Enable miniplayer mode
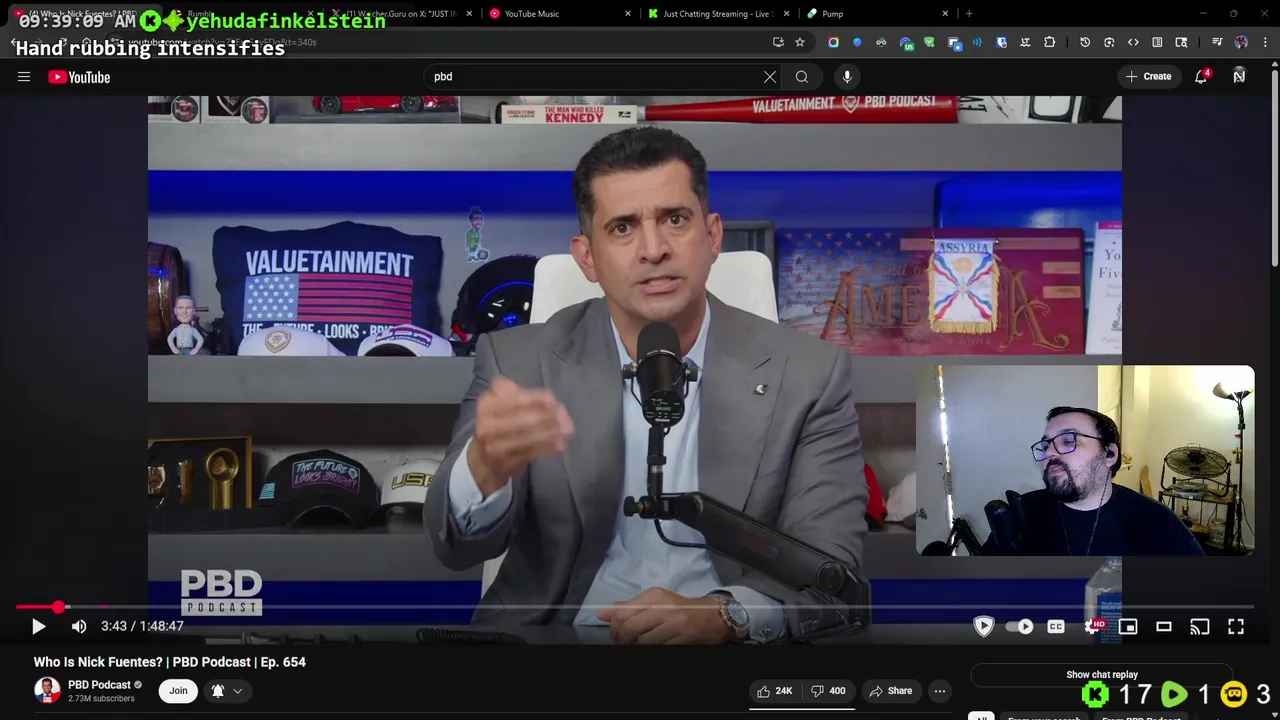Viewport: 1280px width, 720px height. pyautogui.click(x=1128, y=626)
